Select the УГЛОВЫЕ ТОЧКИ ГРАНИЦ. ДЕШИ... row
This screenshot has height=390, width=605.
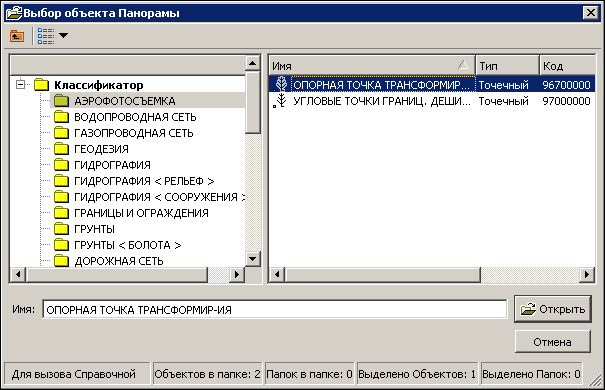pyautogui.click(x=432, y=101)
